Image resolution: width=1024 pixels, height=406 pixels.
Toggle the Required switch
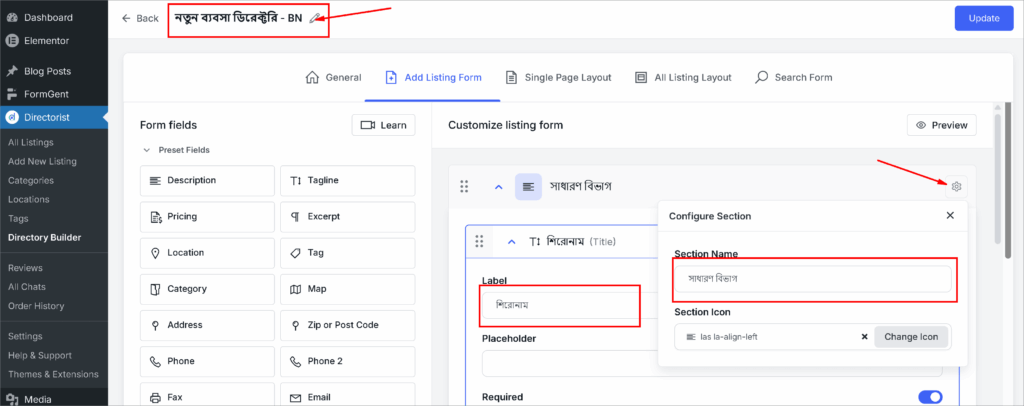click(x=929, y=396)
